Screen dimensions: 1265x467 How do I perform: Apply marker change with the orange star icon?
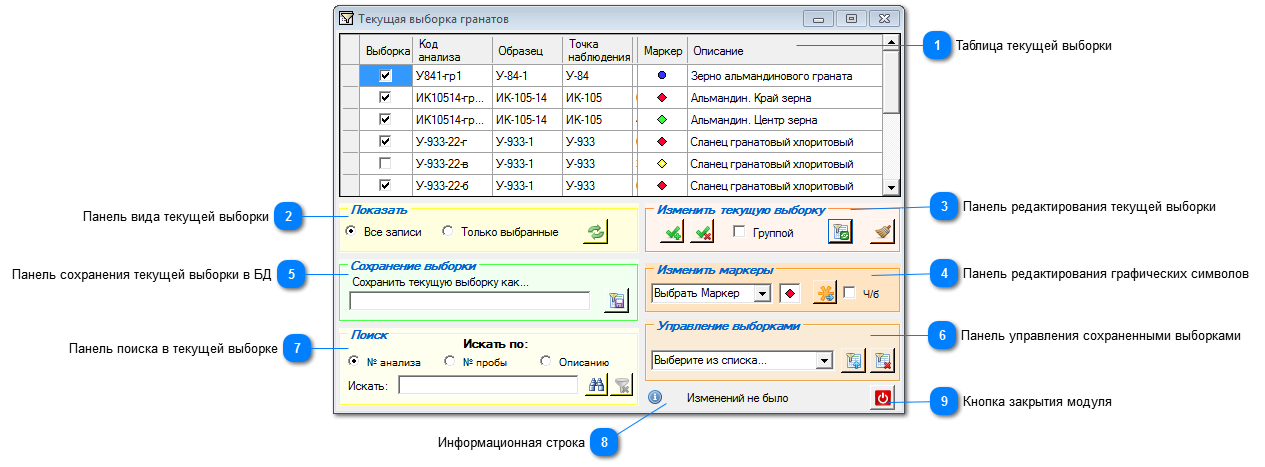pos(824,293)
